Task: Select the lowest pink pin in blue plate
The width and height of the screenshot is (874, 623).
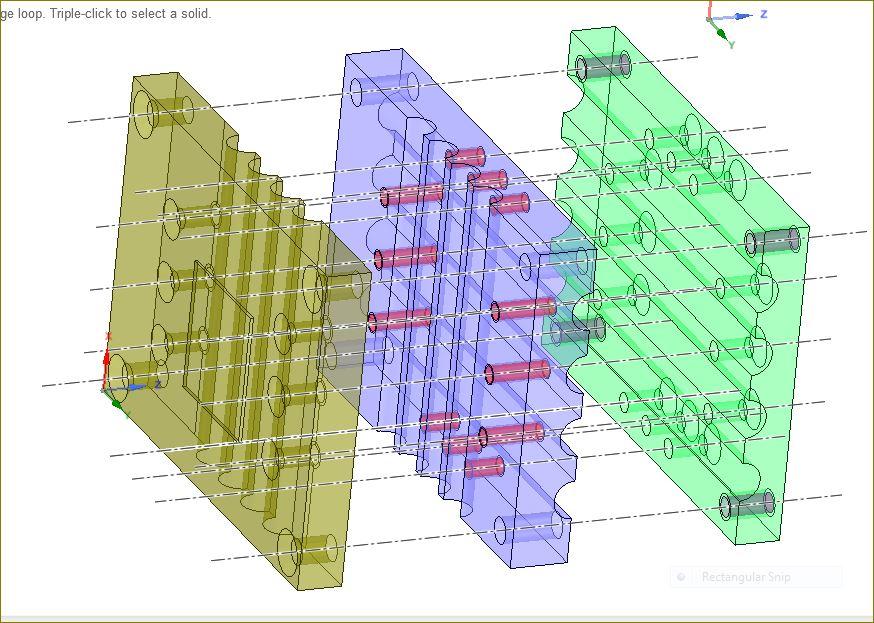Action: click(x=484, y=467)
